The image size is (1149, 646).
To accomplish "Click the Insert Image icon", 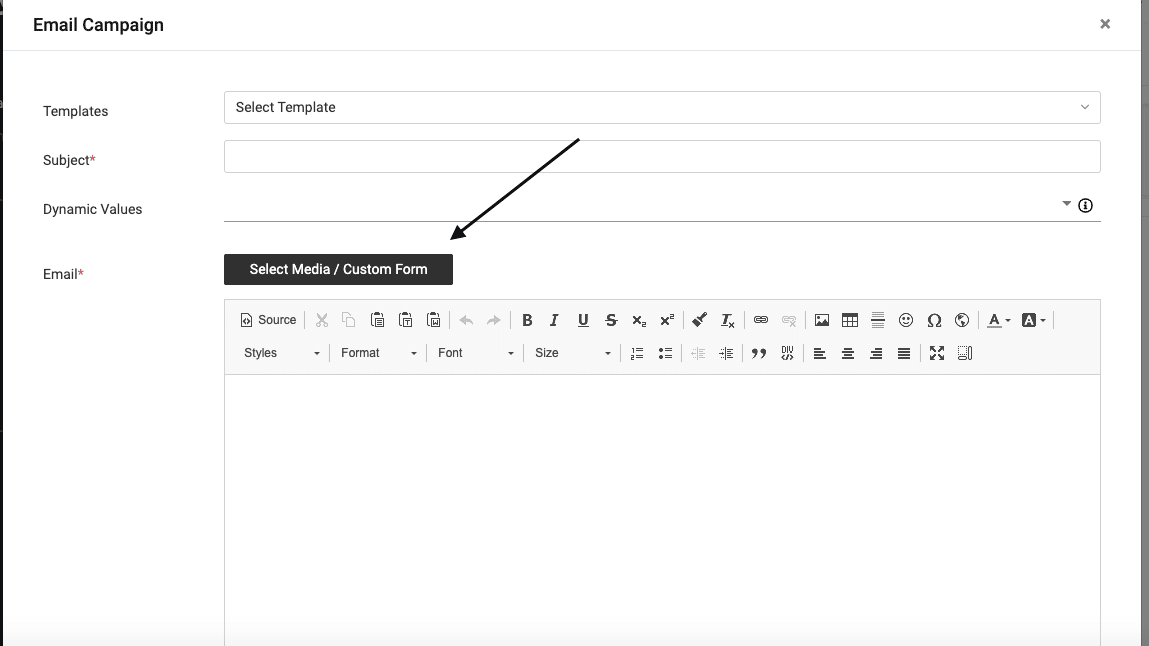I will pos(822,320).
